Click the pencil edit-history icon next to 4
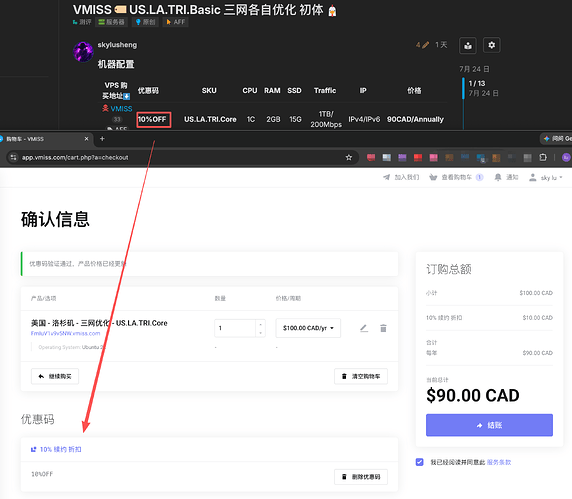This screenshot has width=572, height=499. 425,45
